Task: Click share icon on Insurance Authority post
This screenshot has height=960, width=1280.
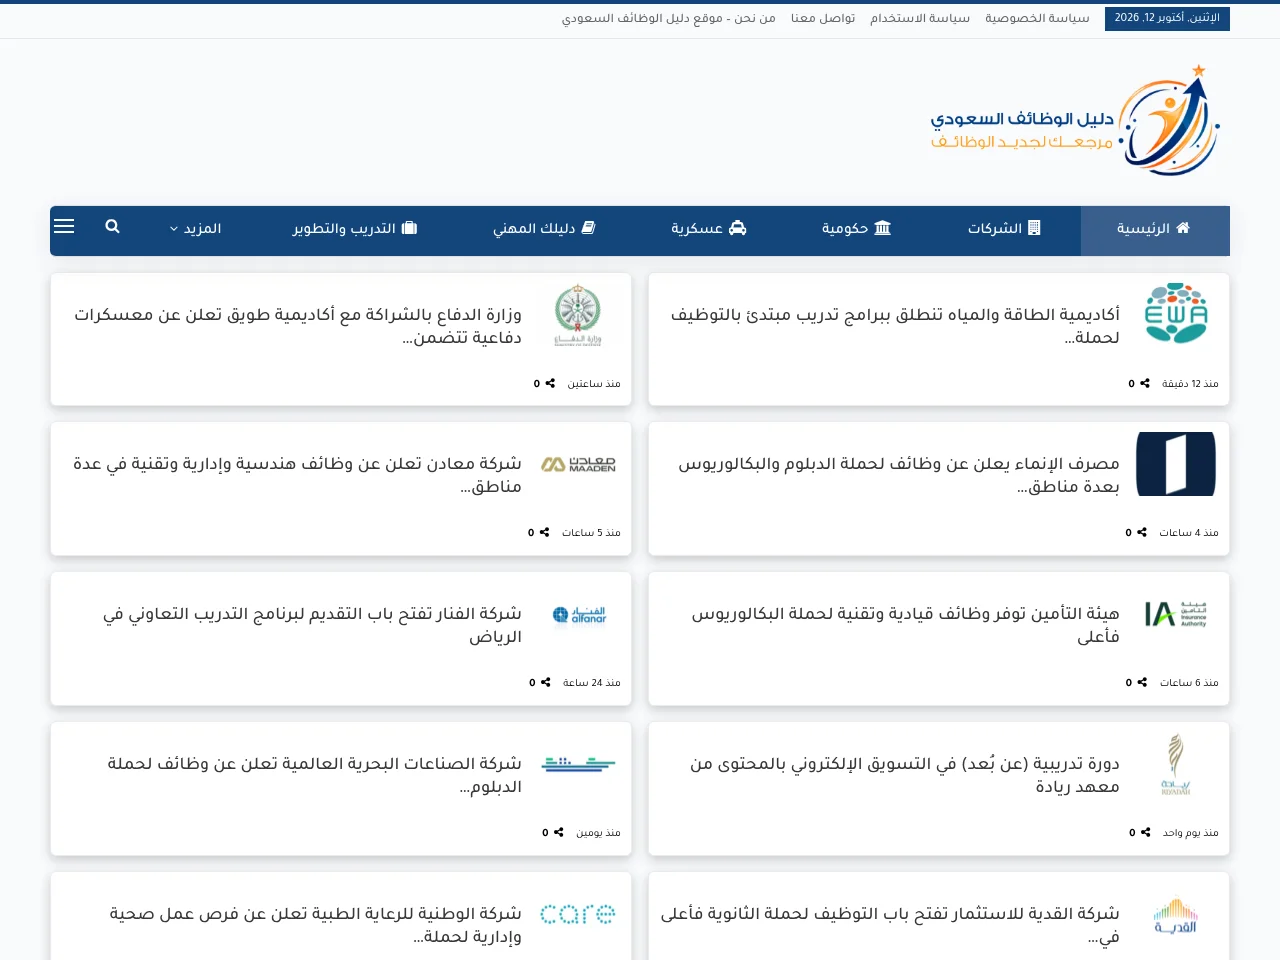Action: (x=1142, y=682)
